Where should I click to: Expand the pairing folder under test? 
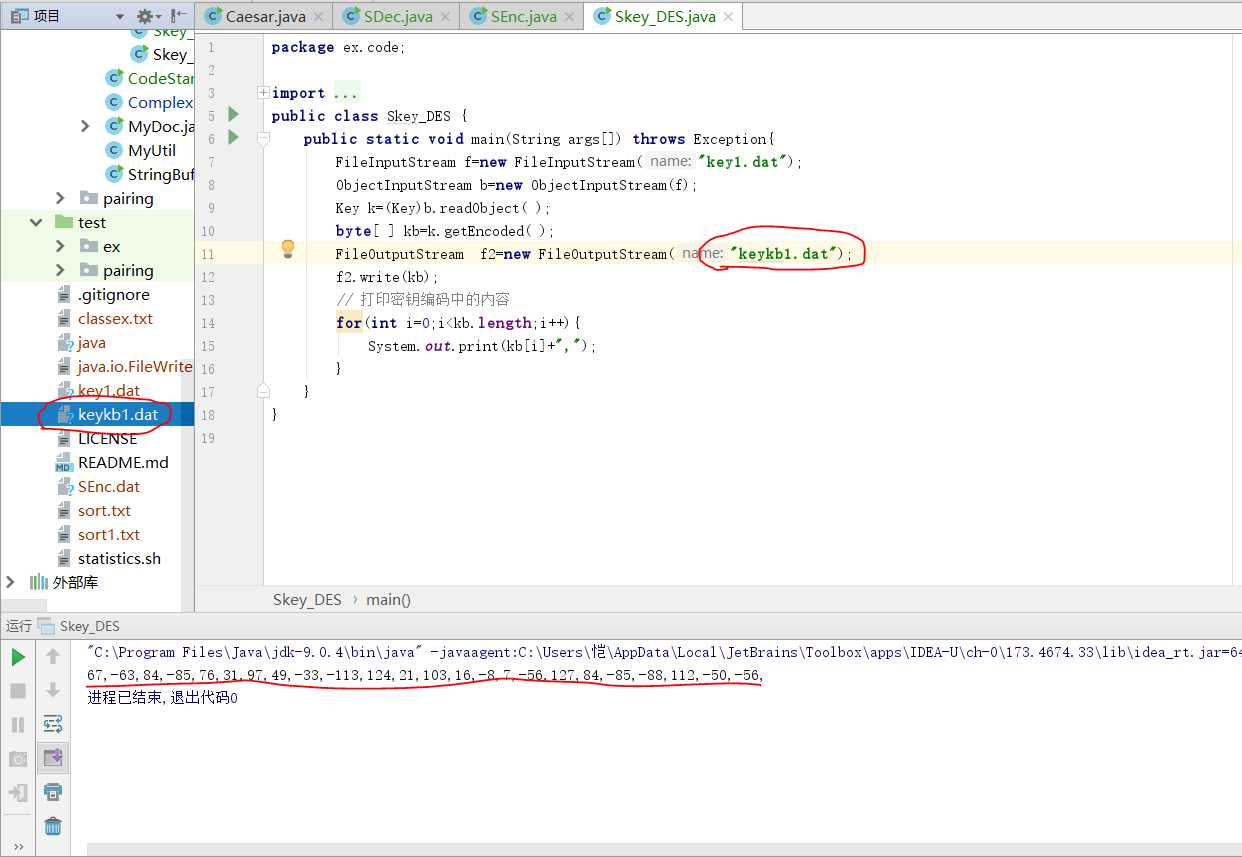point(60,270)
